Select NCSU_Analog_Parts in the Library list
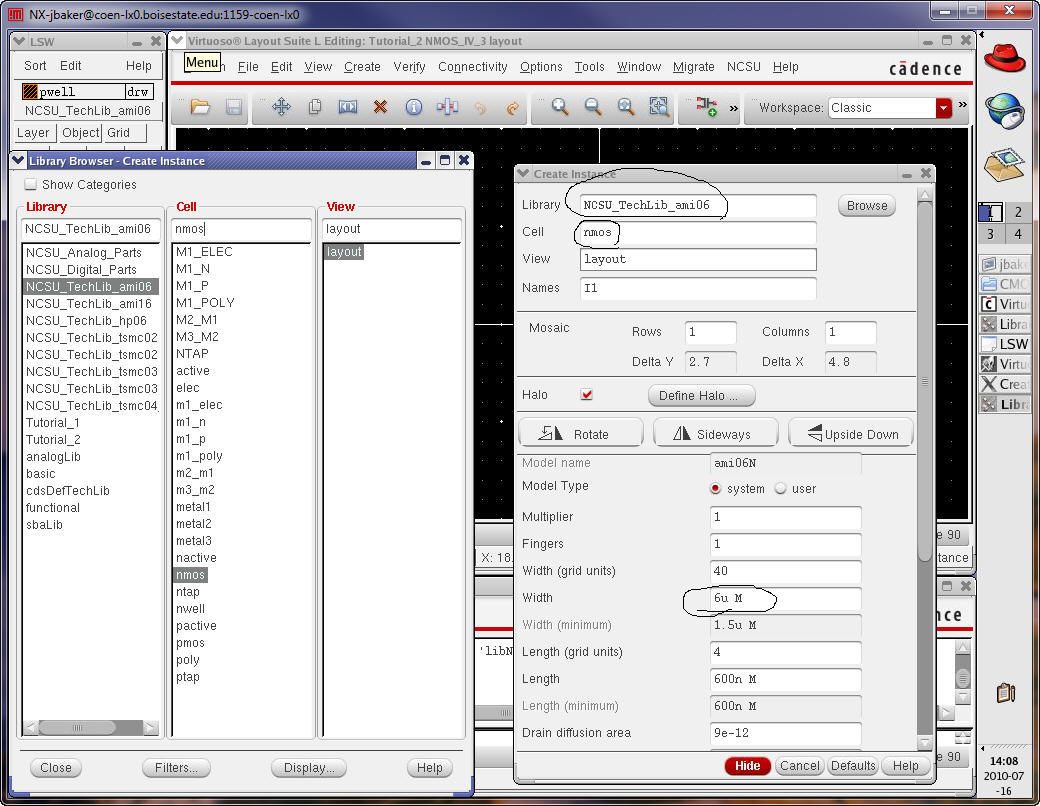The height and width of the screenshot is (806, 1040). [x=84, y=253]
